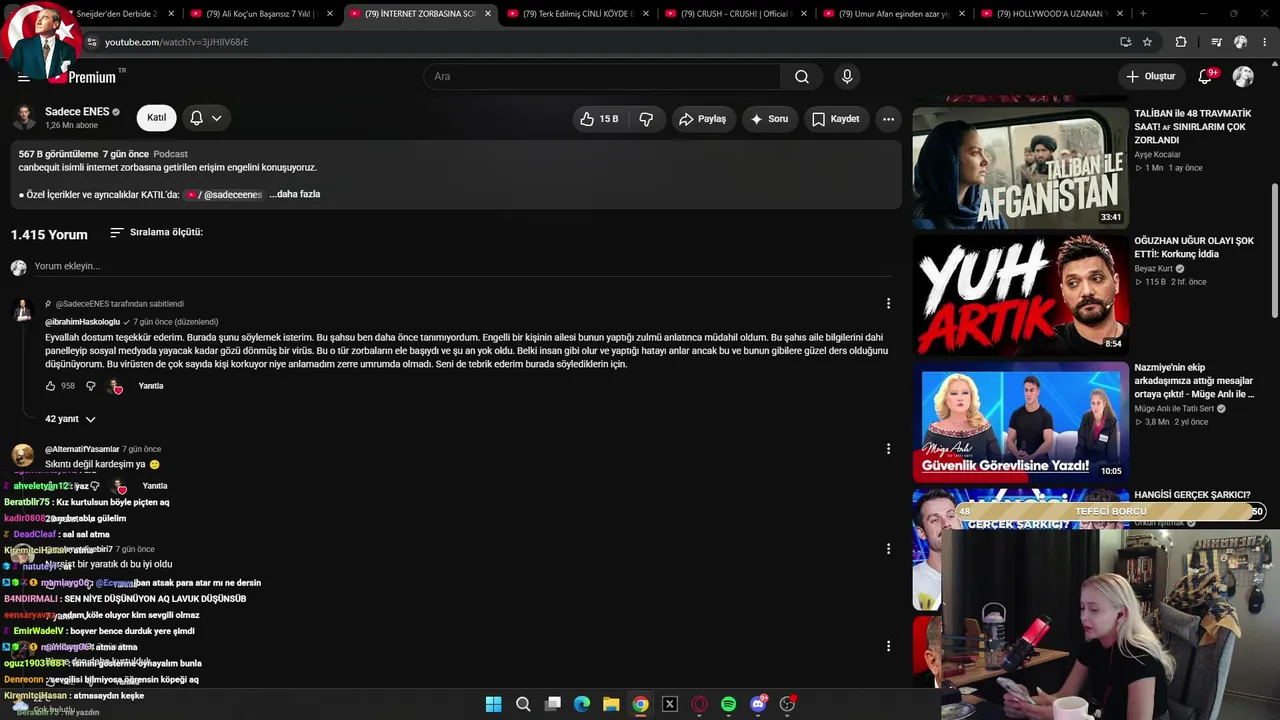Screen dimensions: 1280x720
Task: Switch to the Sneijder'den Derbide tab
Action: pos(125,14)
